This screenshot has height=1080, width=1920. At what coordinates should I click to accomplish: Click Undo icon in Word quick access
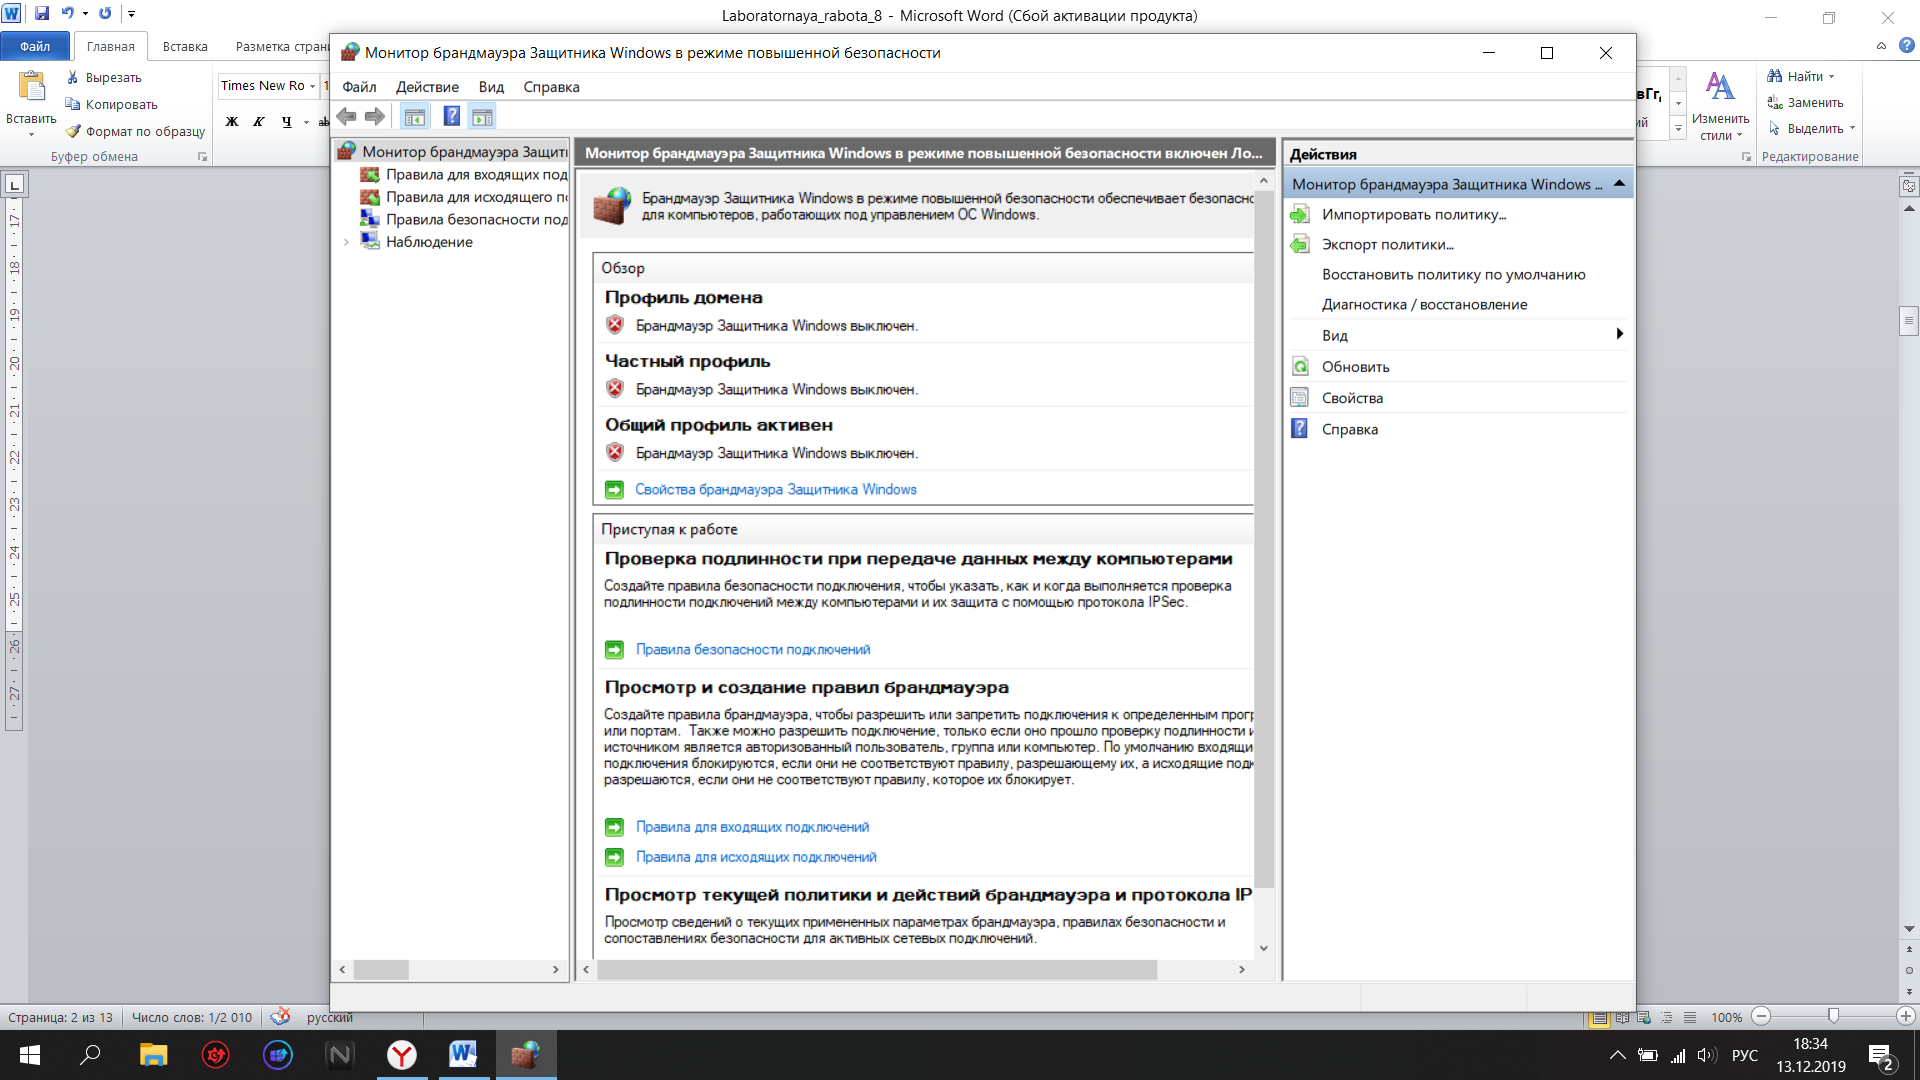tap(67, 14)
